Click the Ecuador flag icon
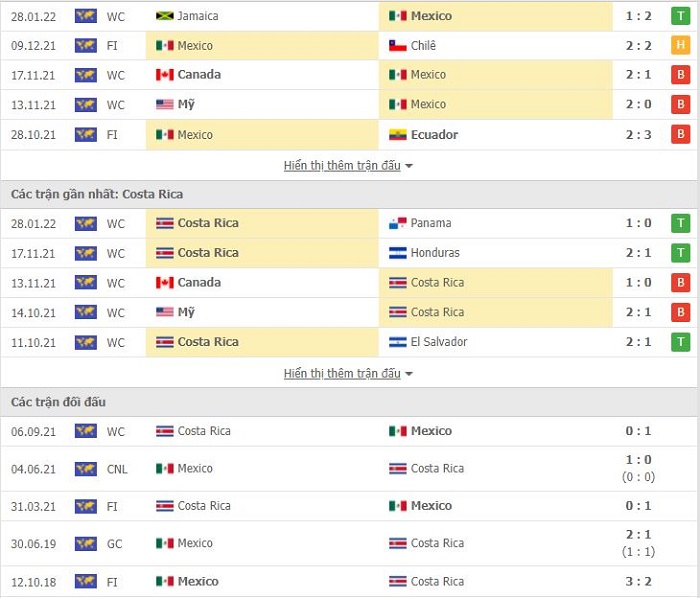 click(397, 135)
